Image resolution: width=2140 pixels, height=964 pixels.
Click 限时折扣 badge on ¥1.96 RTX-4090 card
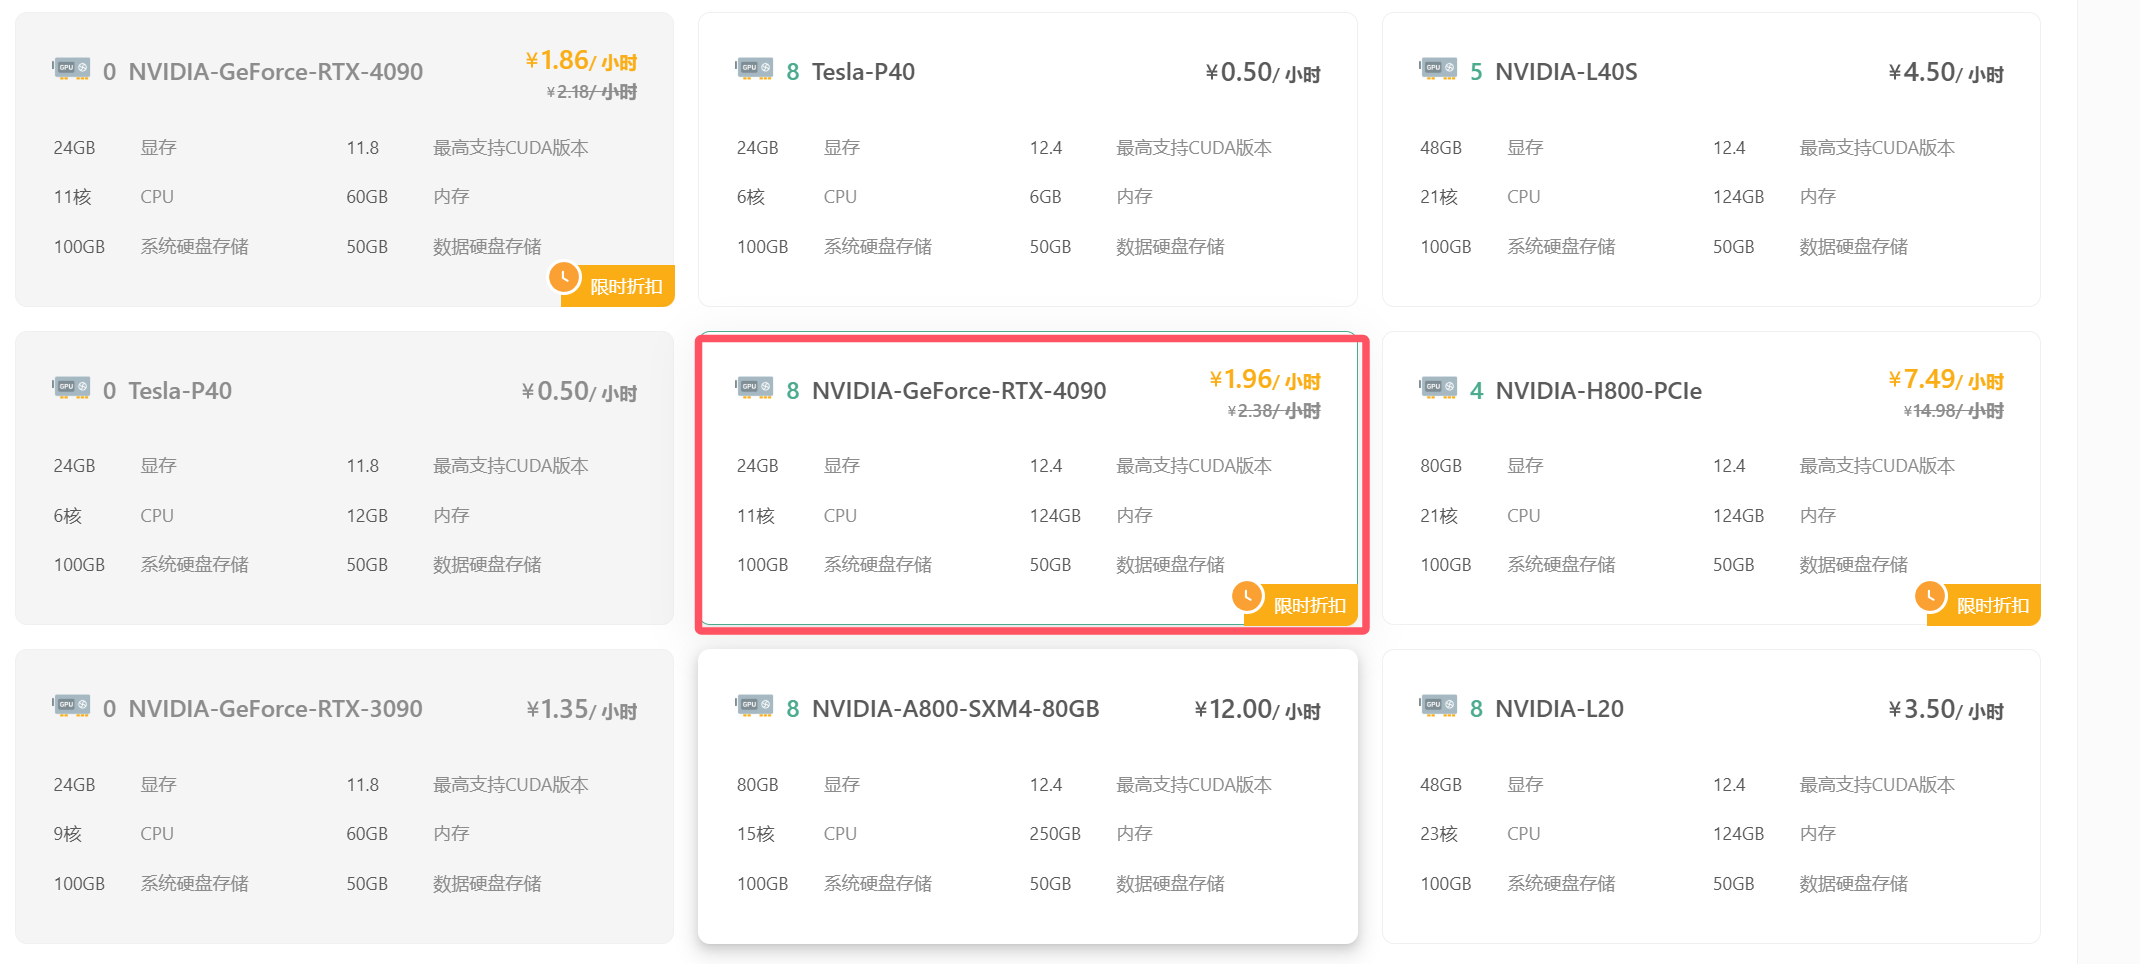coord(1301,605)
